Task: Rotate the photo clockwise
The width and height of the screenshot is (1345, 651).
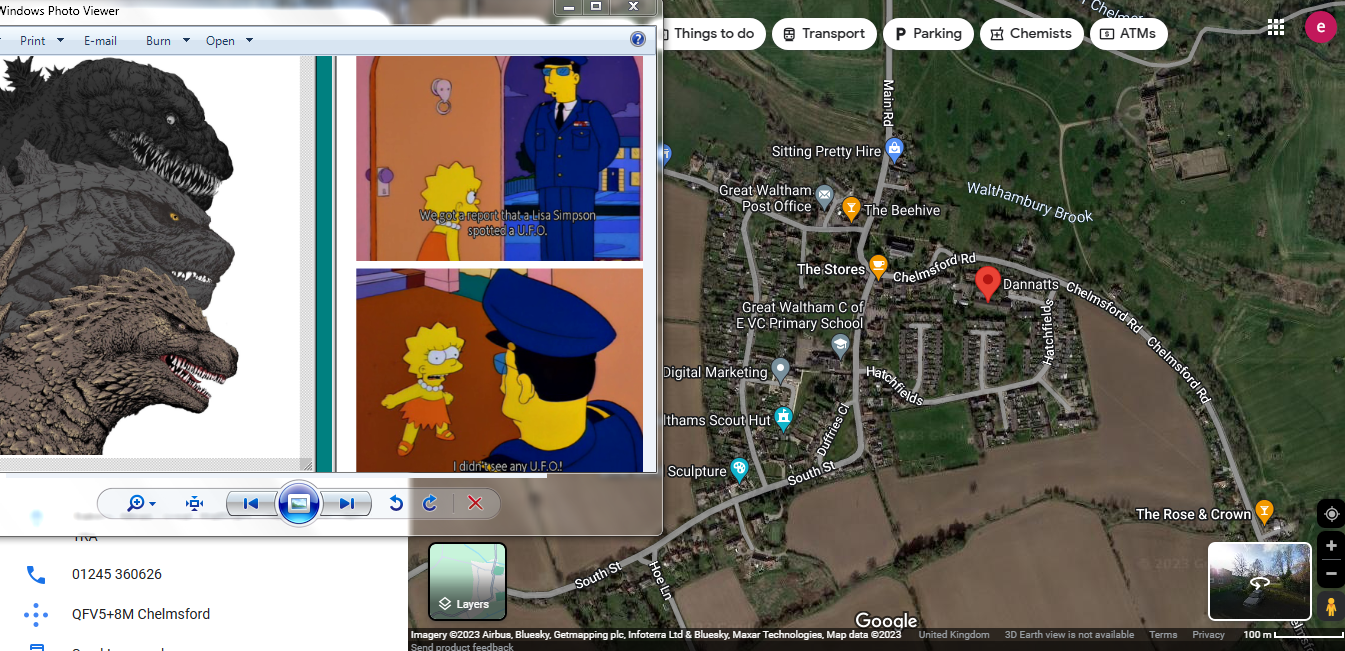Action: tap(430, 503)
